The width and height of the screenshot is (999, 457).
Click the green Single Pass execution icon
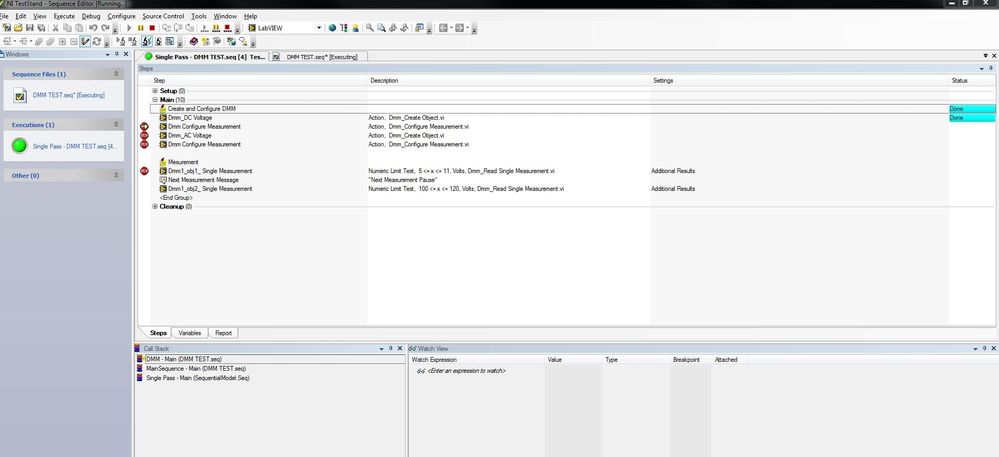point(20,146)
